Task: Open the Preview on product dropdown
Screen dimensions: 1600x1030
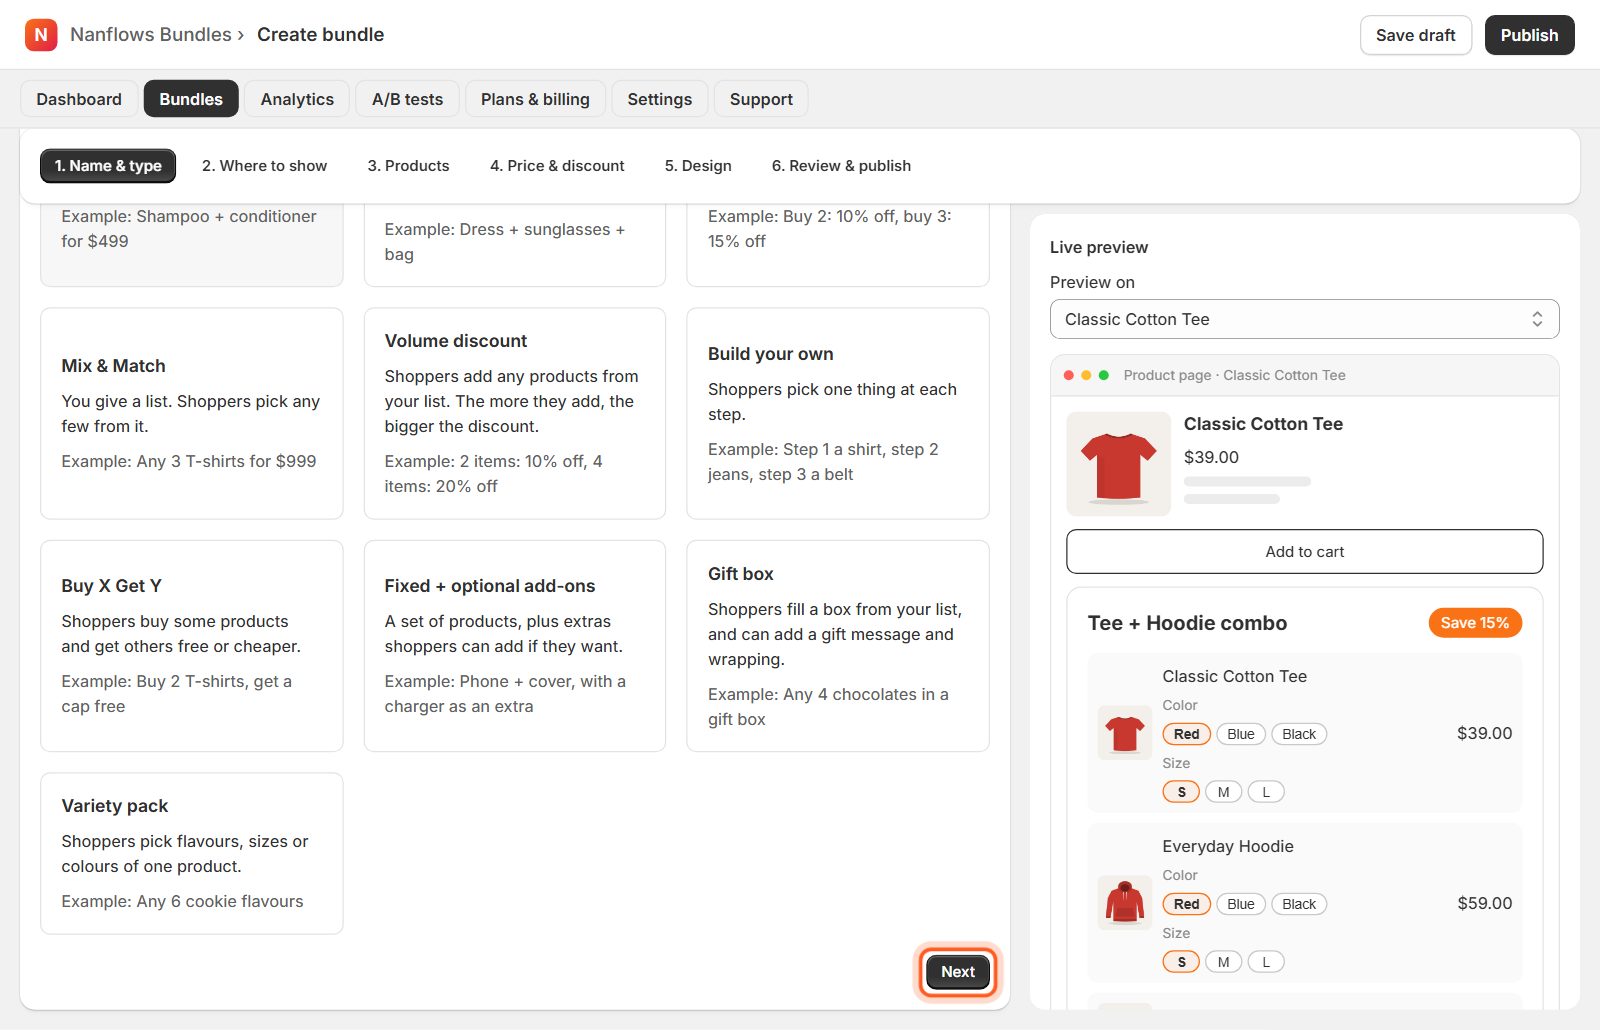Action: coord(1304,319)
